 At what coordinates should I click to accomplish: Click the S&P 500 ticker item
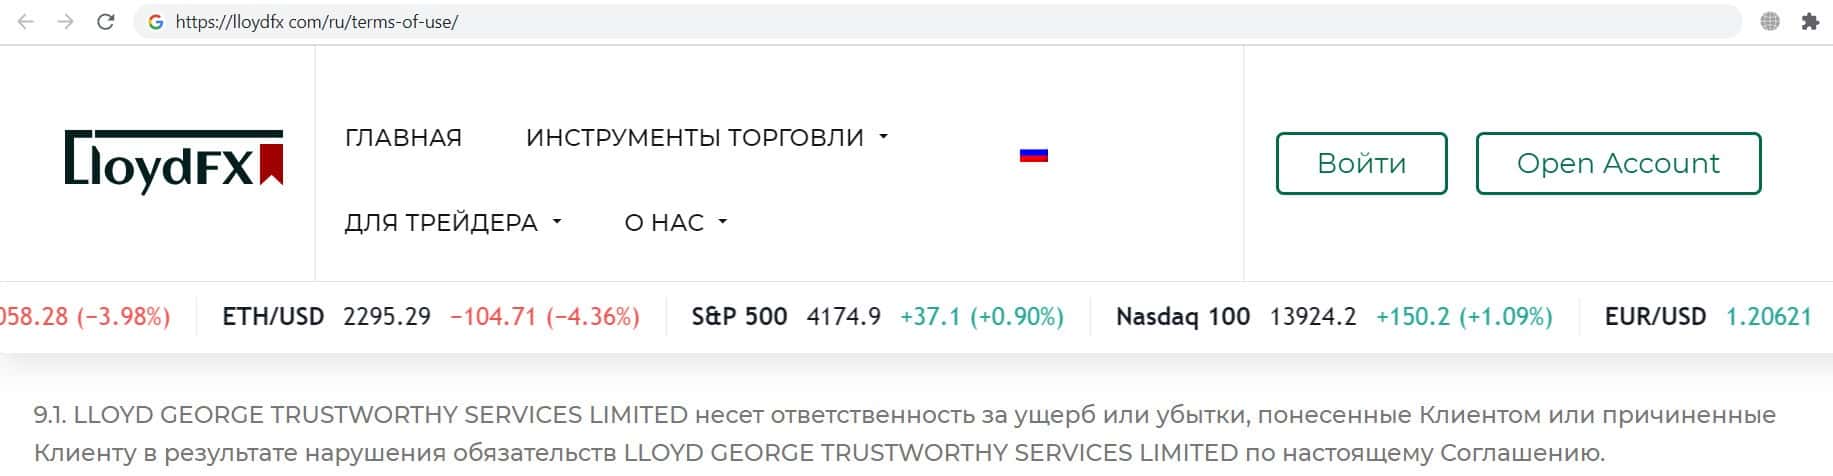(x=877, y=317)
